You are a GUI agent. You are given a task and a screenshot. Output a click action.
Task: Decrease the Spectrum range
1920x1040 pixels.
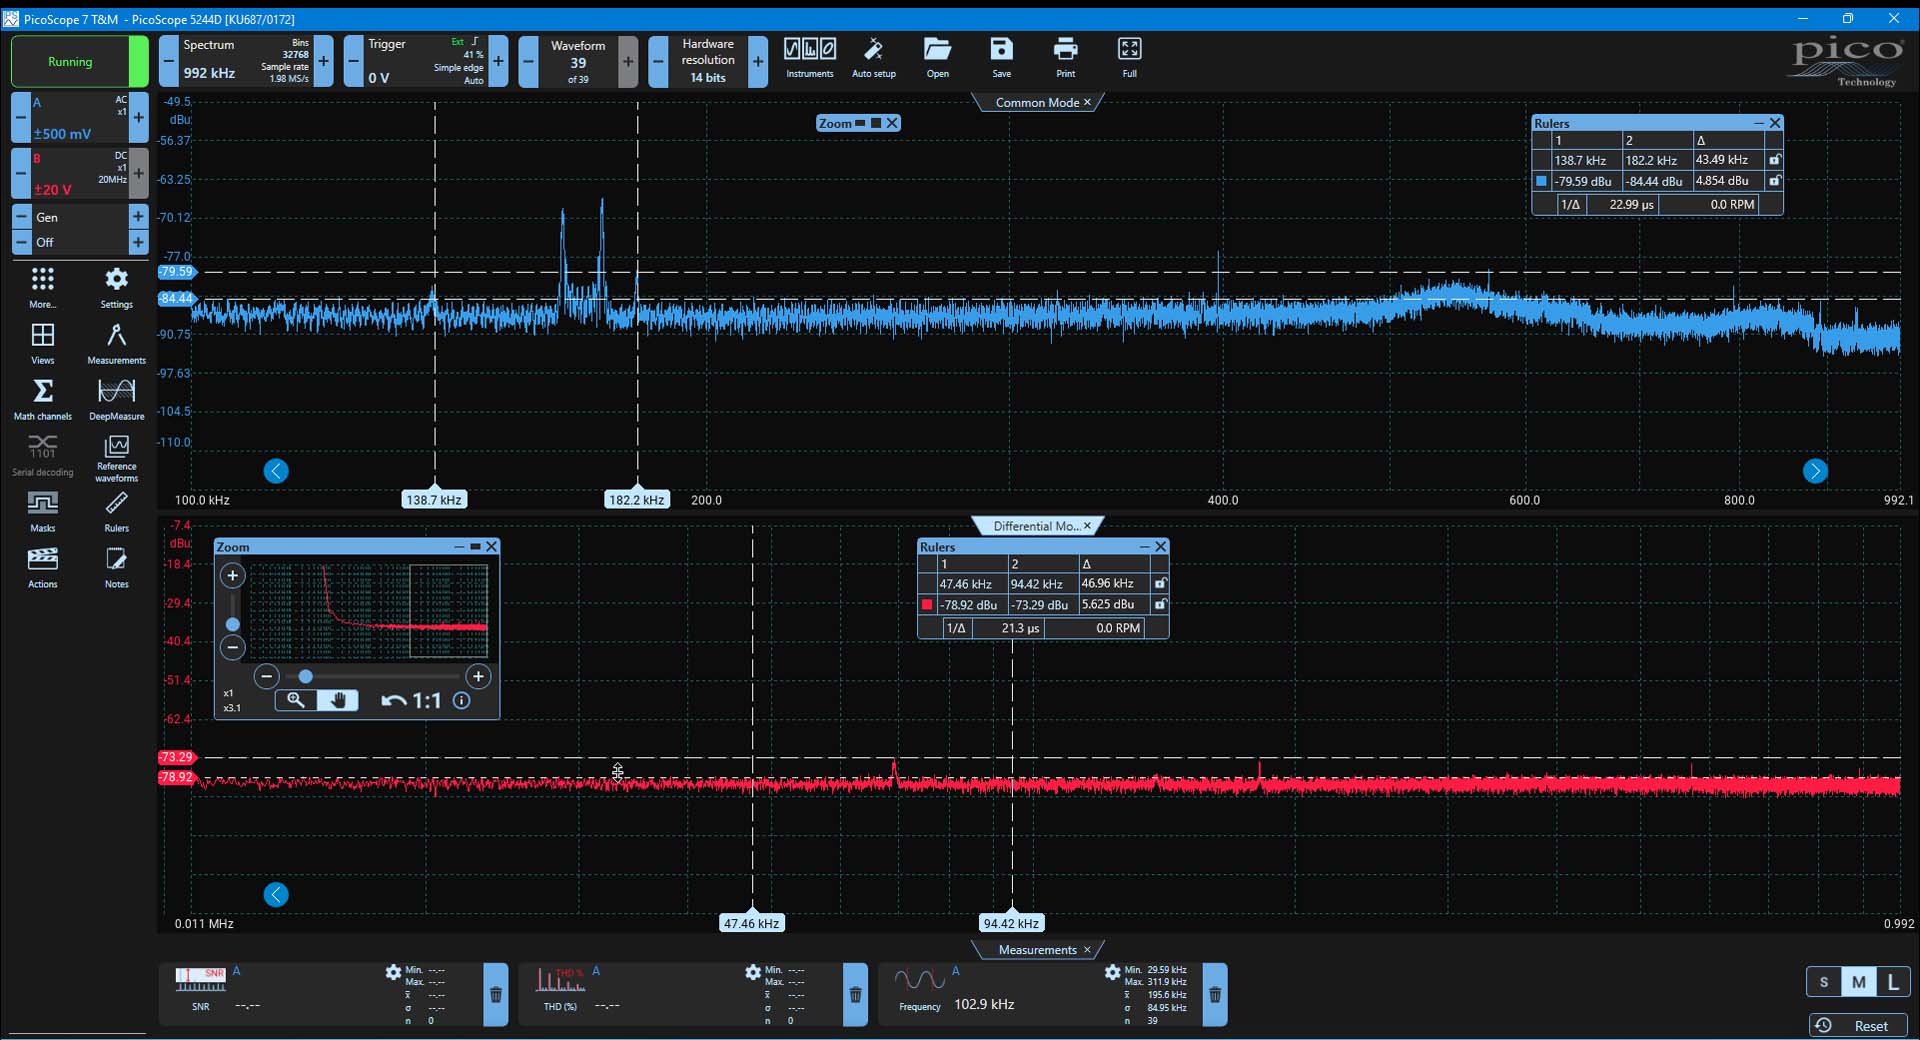pos(168,62)
